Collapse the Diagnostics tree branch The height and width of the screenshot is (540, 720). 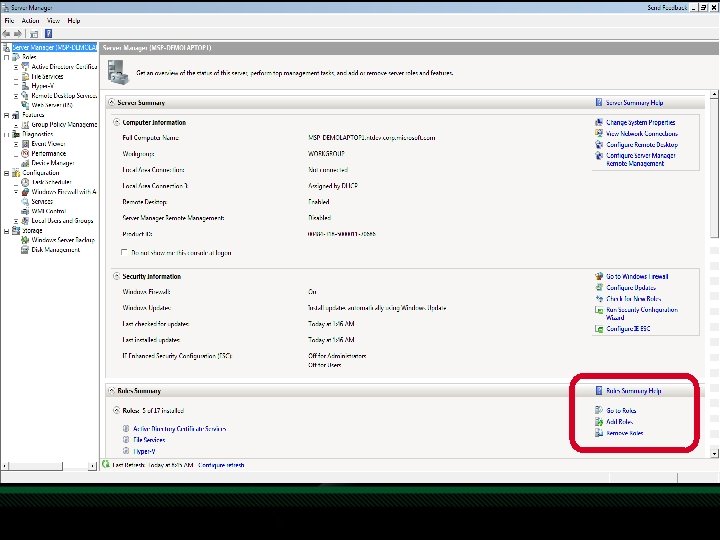pos(6,135)
